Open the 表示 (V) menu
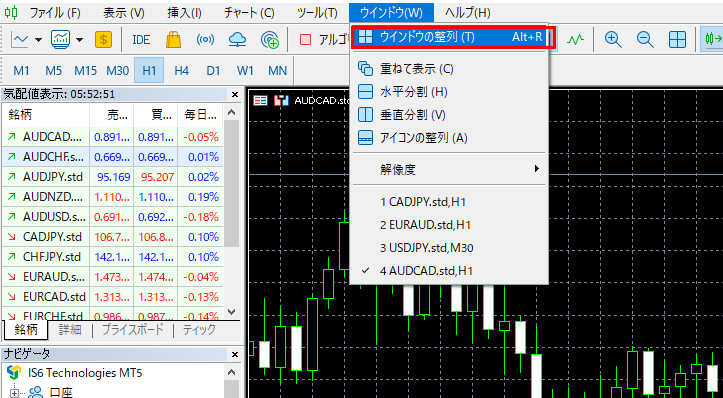Viewport: 723px width, 398px height. [124, 13]
